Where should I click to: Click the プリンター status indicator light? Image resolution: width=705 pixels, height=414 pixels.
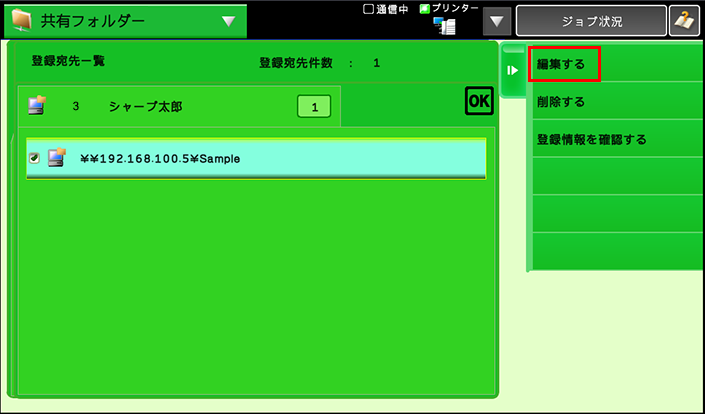point(424,8)
